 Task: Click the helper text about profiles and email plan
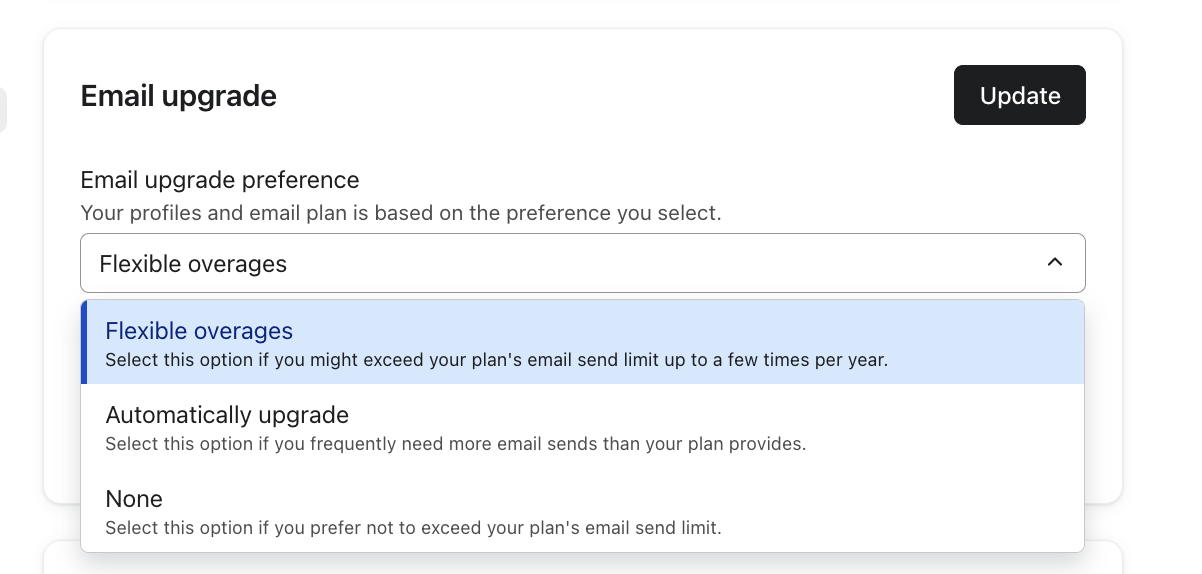[x=400, y=213]
